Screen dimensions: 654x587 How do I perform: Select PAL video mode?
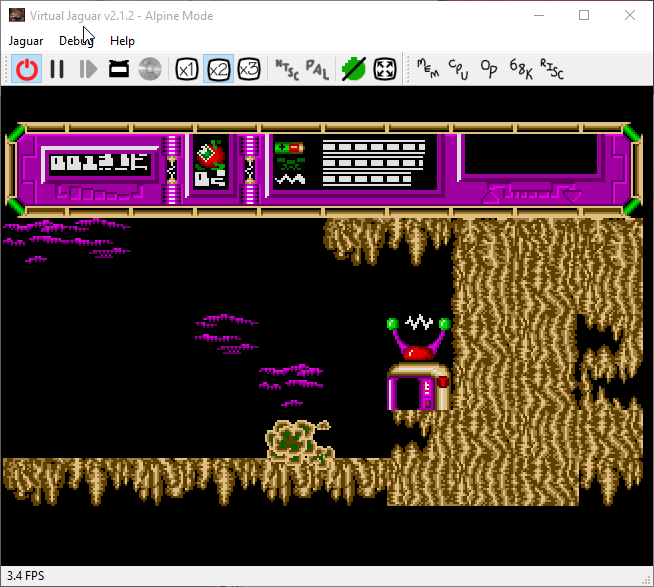pos(317,69)
